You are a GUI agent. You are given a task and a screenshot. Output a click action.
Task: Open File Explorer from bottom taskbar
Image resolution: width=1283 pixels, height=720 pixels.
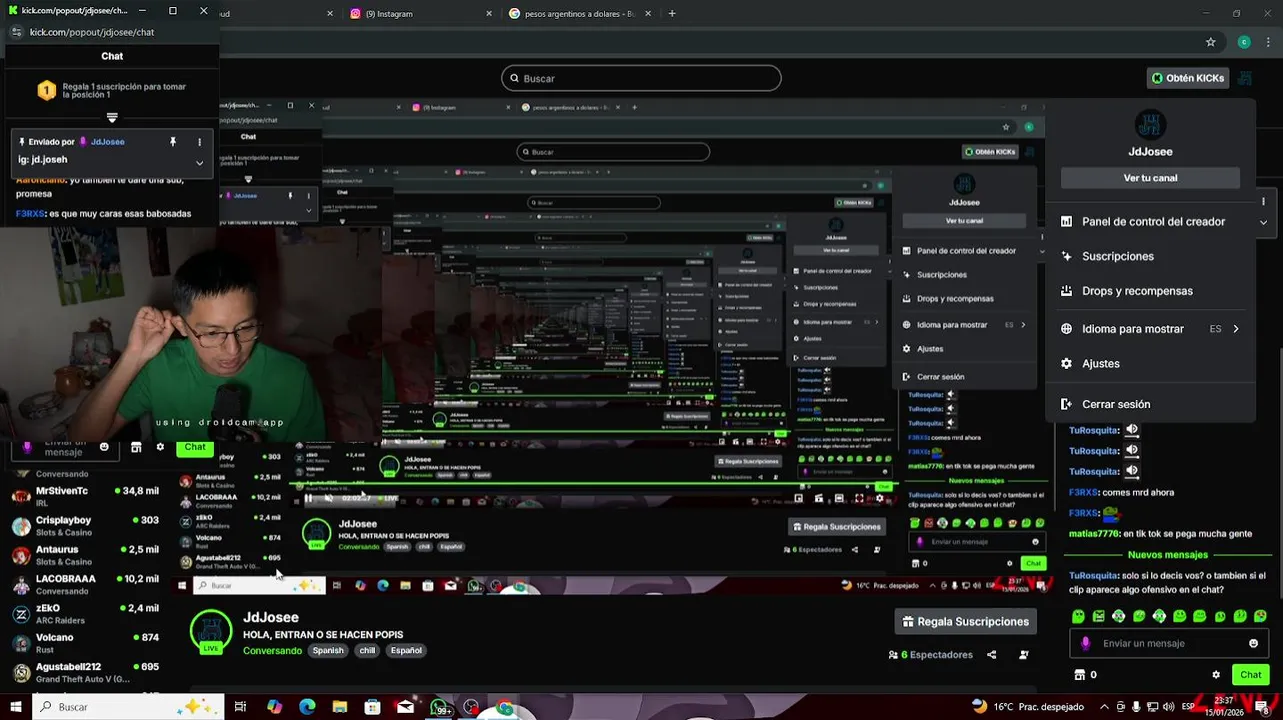[x=340, y=707]
